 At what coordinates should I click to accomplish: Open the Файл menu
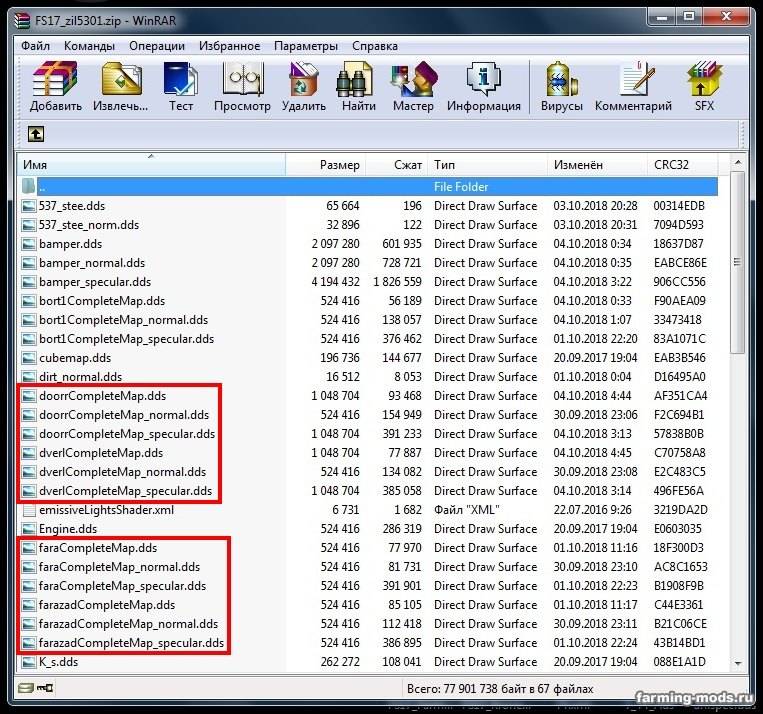click(35, 46)
